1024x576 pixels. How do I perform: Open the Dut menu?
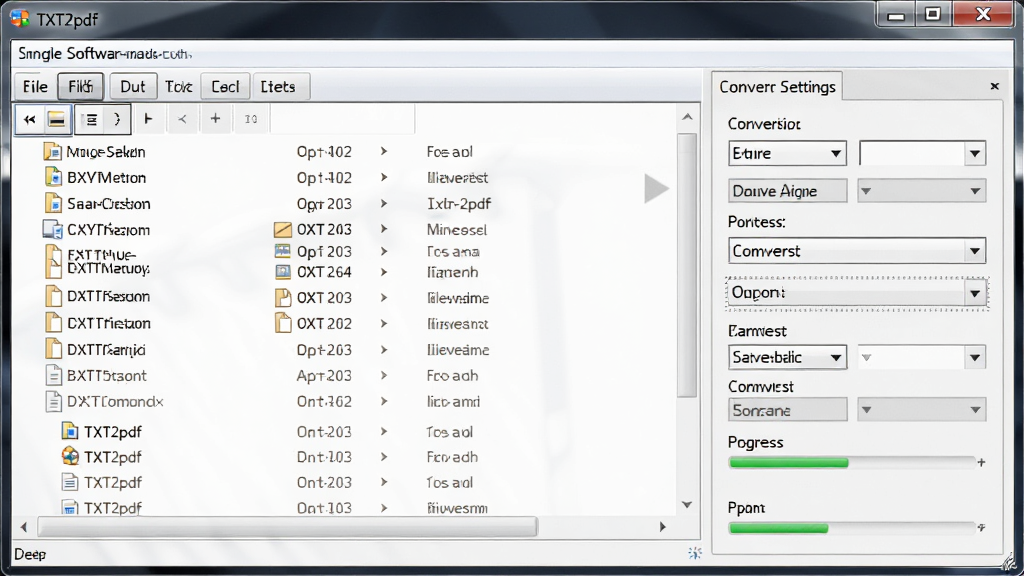(133, 86)
